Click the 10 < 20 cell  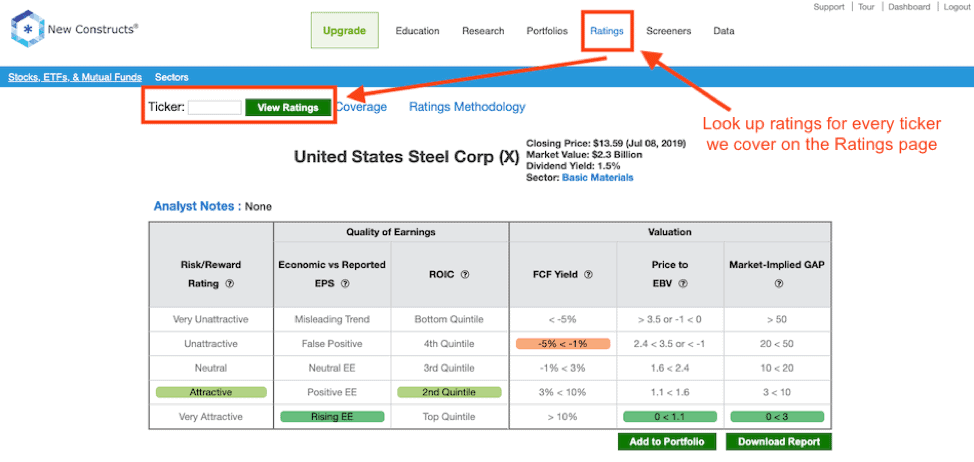tap(778, 368)
